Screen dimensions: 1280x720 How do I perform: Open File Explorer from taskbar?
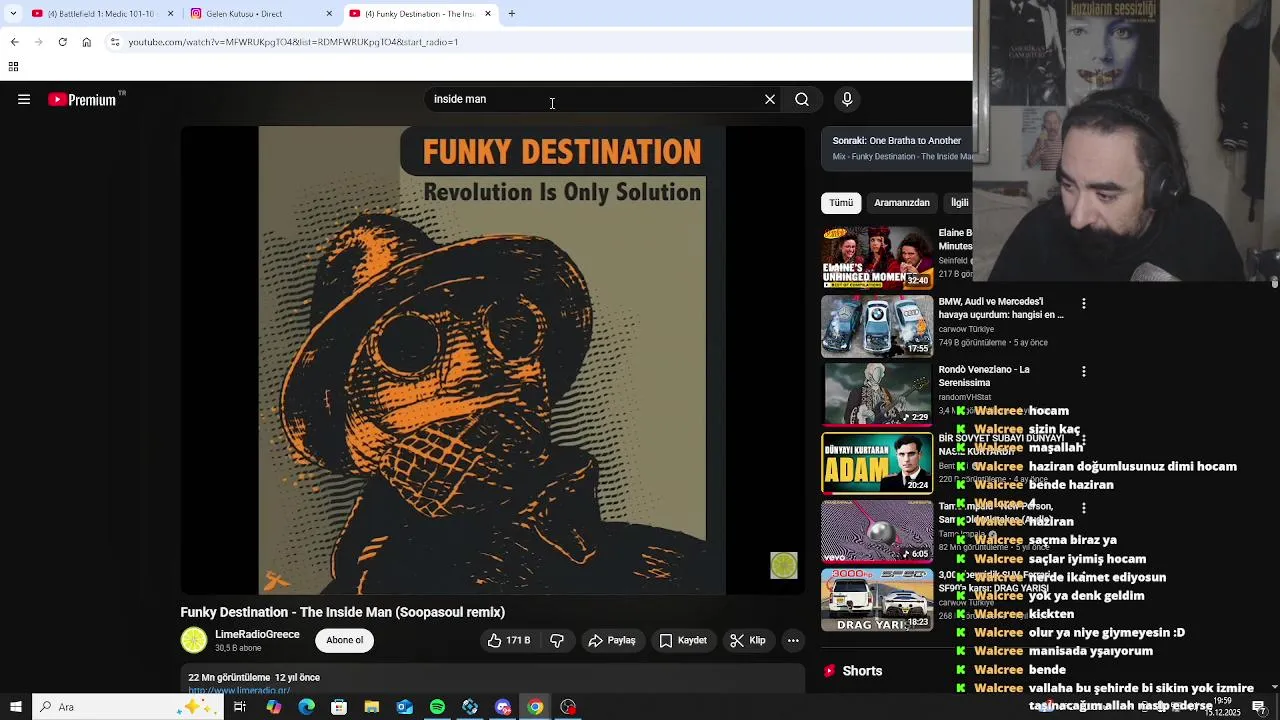pos(371,707)
